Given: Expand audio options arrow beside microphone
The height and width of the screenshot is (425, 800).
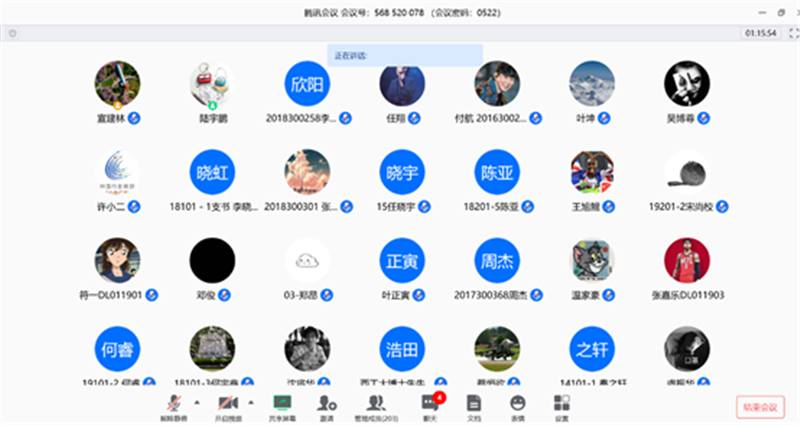Looking at the screenshot, I should (x=197, y=403).
